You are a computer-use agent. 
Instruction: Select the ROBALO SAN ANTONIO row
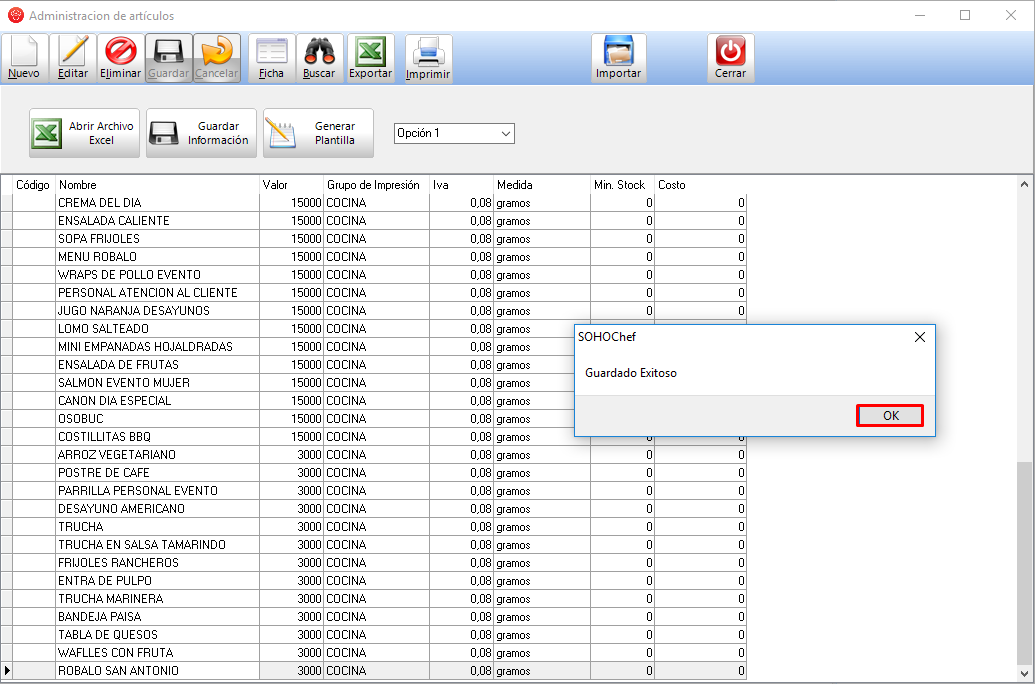pyautogui.click(x=157, y=671)
